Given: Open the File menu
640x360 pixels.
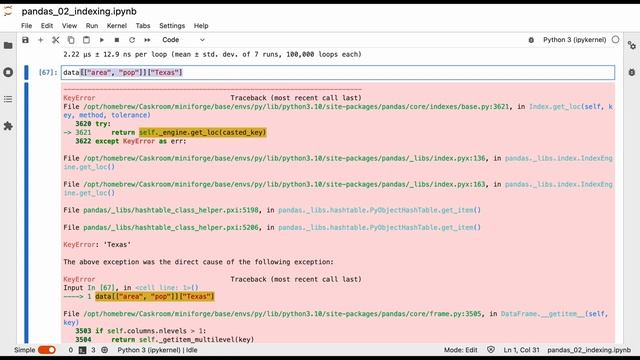Looking at the screenshot, I should tap(27, 26).
